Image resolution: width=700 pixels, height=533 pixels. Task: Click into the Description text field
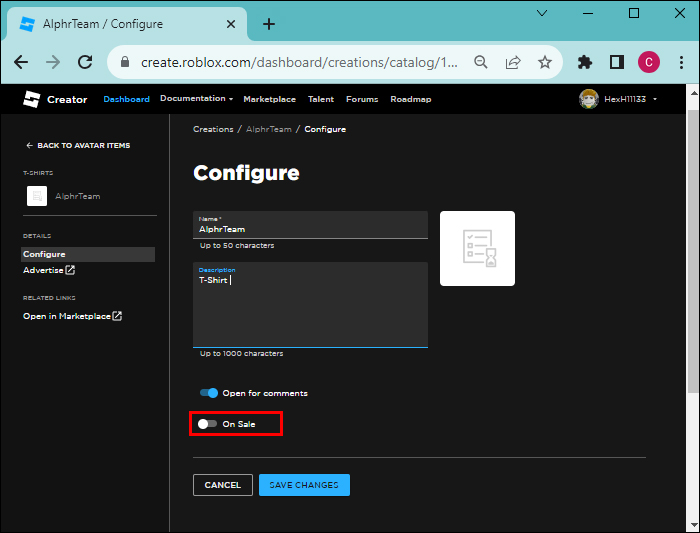pos(310,310)
